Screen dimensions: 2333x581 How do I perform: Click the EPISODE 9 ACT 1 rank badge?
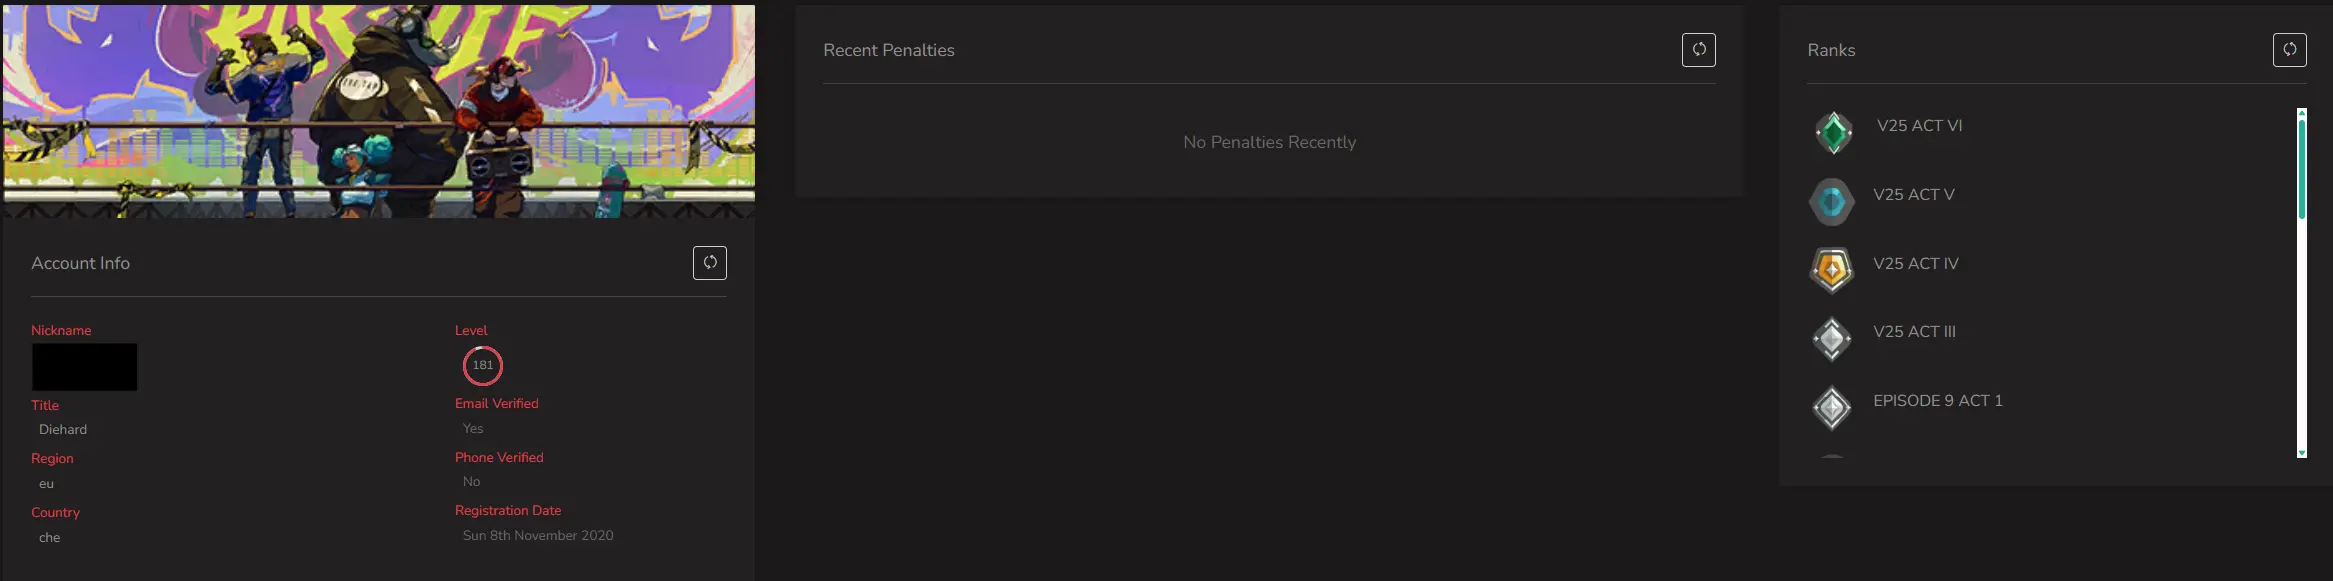1832,408
